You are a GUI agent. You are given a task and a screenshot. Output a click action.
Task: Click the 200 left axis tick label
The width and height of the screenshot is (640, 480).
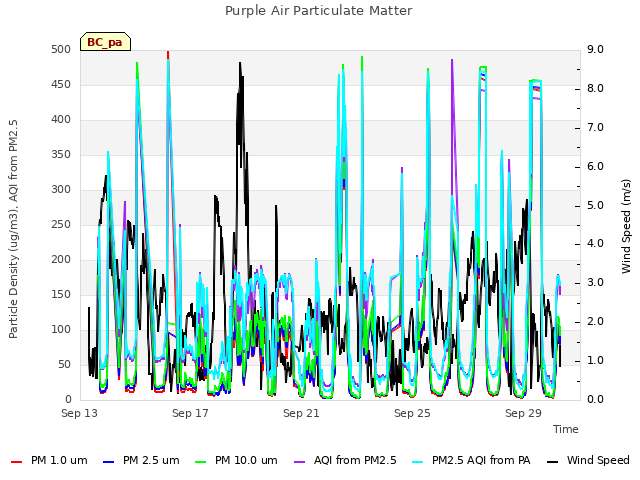[x=61, y=260]
